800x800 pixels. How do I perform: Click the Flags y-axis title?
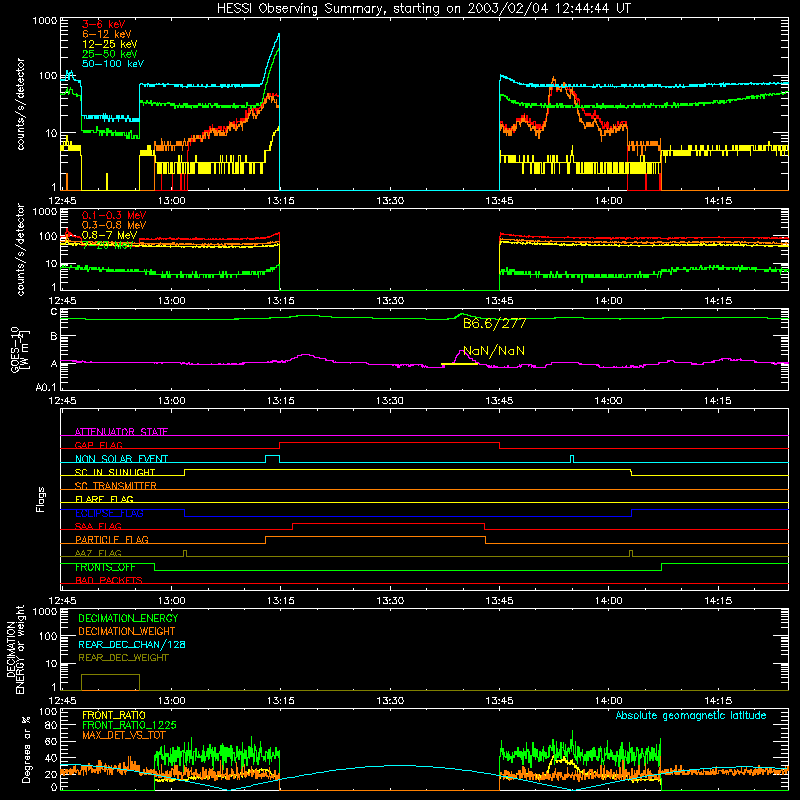pyautogui.click(x=41, y=499)
